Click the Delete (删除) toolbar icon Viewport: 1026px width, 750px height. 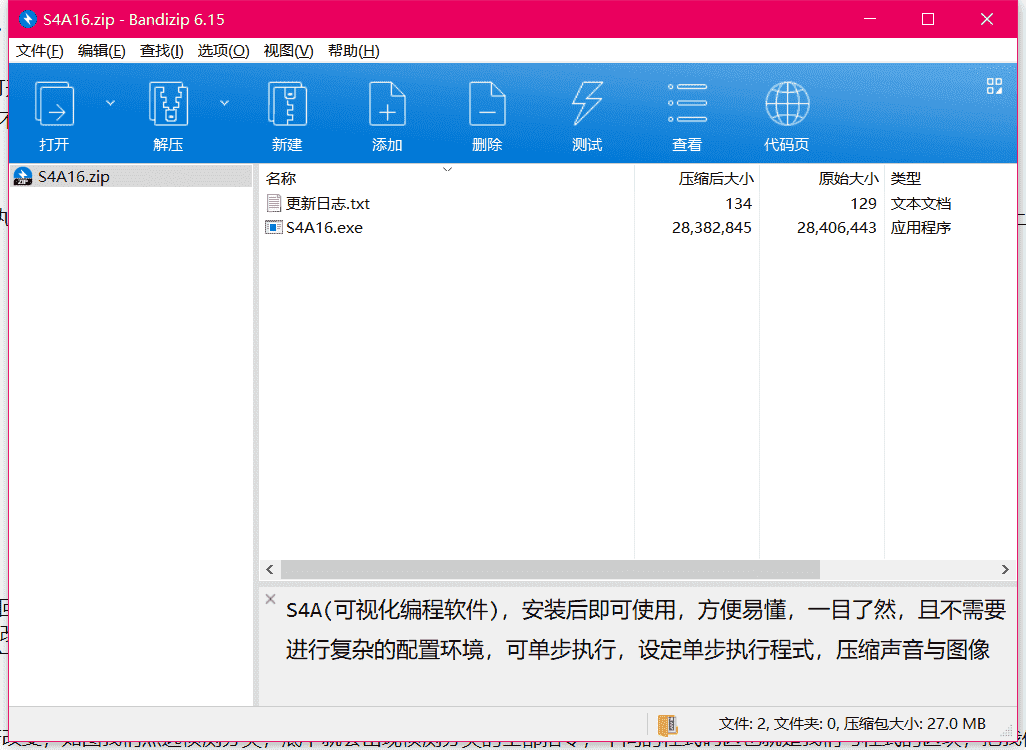[x=487, y=103]
